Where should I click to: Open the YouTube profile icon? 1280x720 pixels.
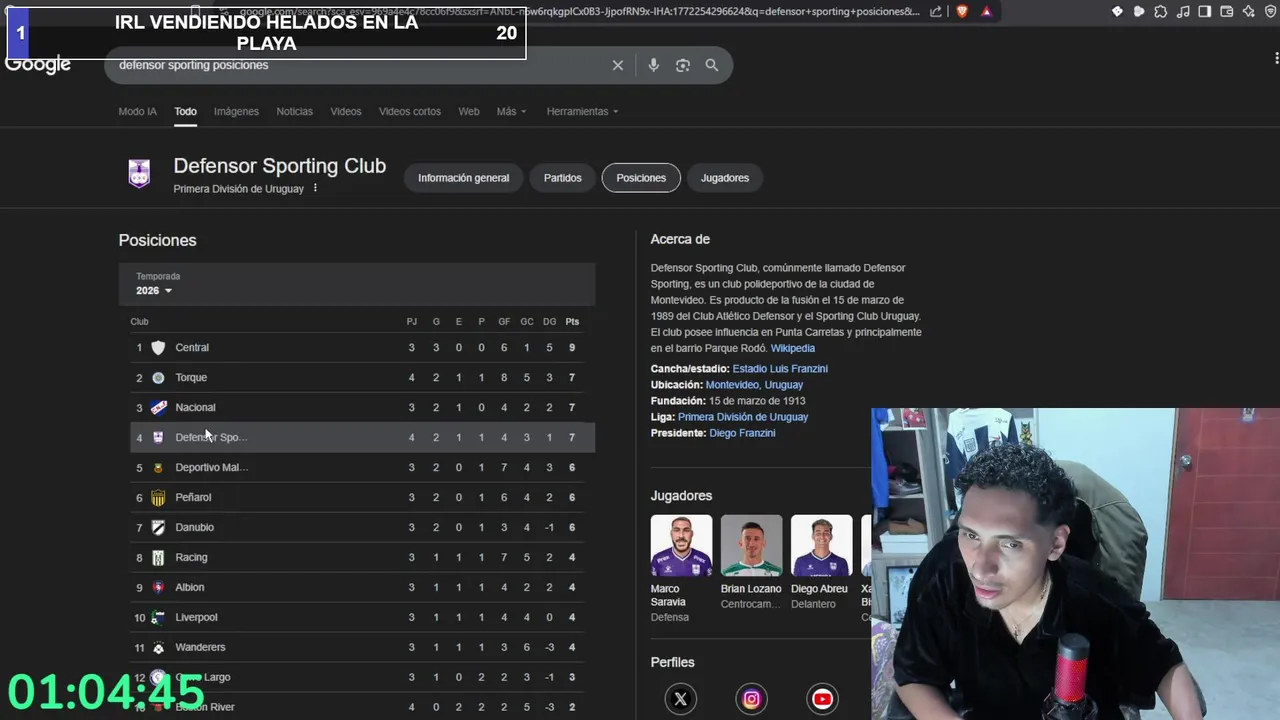[822, 699]
